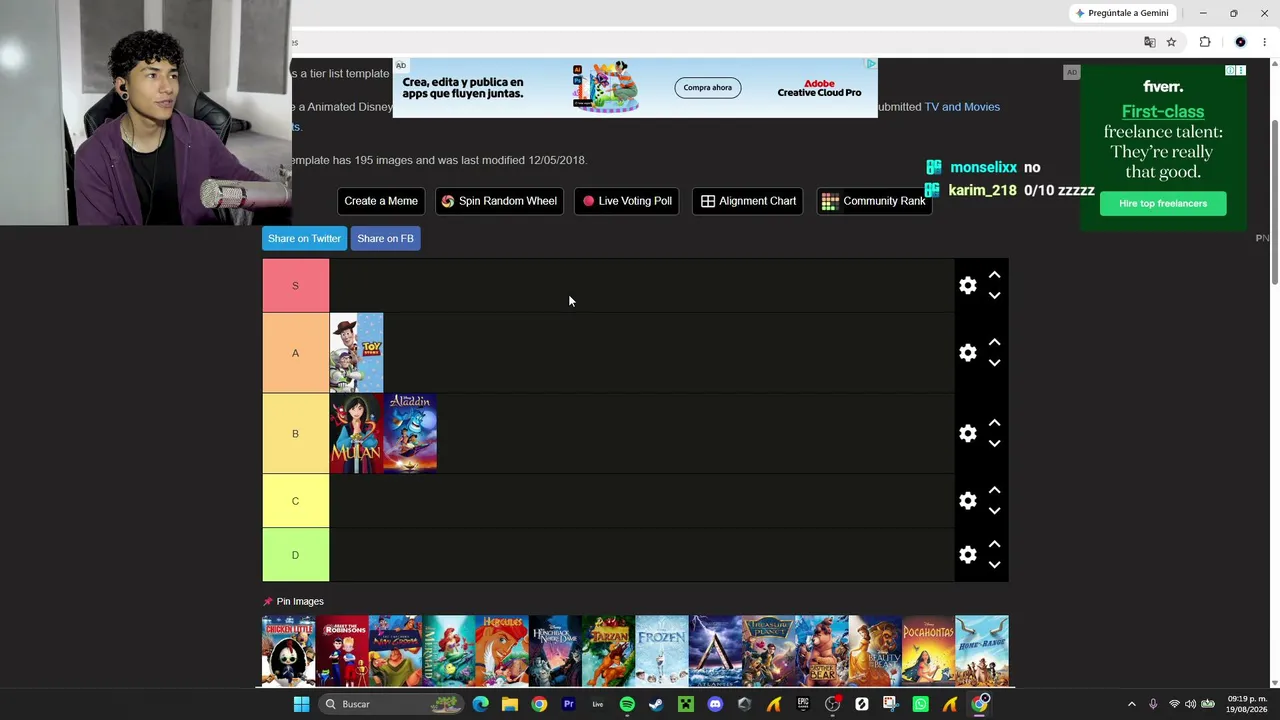Move the A tier row up
This screenshot has width=1280, height=720.
pos(994,342)
